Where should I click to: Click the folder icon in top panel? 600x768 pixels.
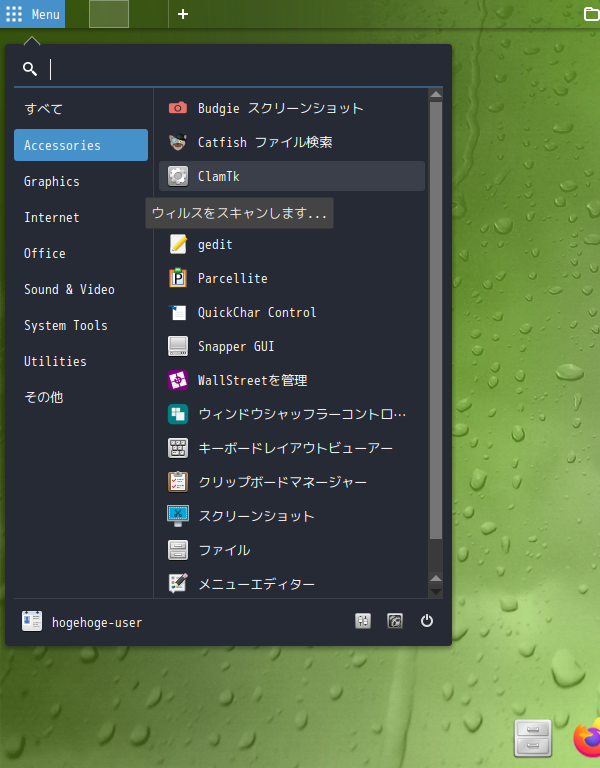[x=592, y=14]
